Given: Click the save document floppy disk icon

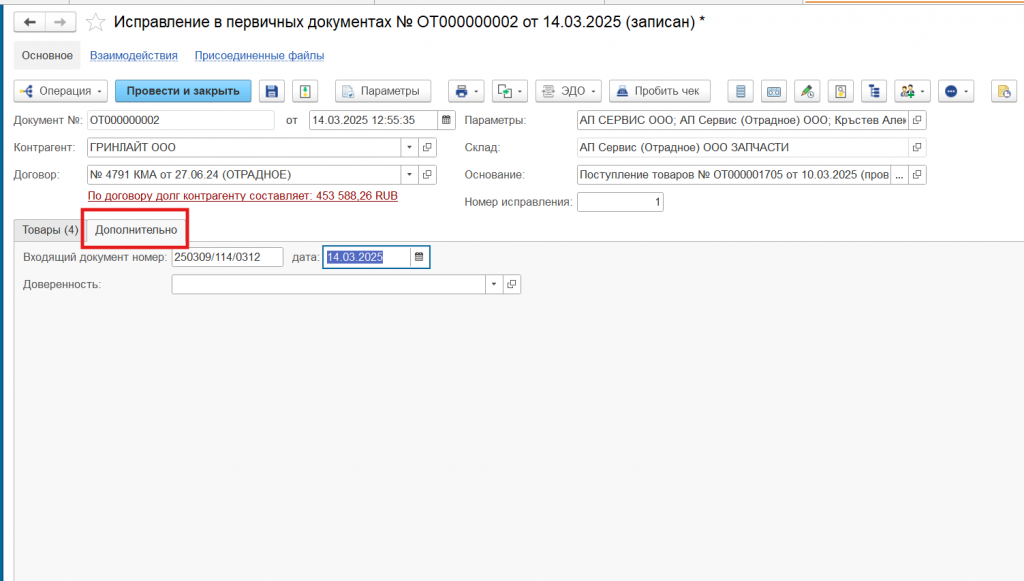Looking at the screenshot, I should pyautogui.click(x=270, y=91).
